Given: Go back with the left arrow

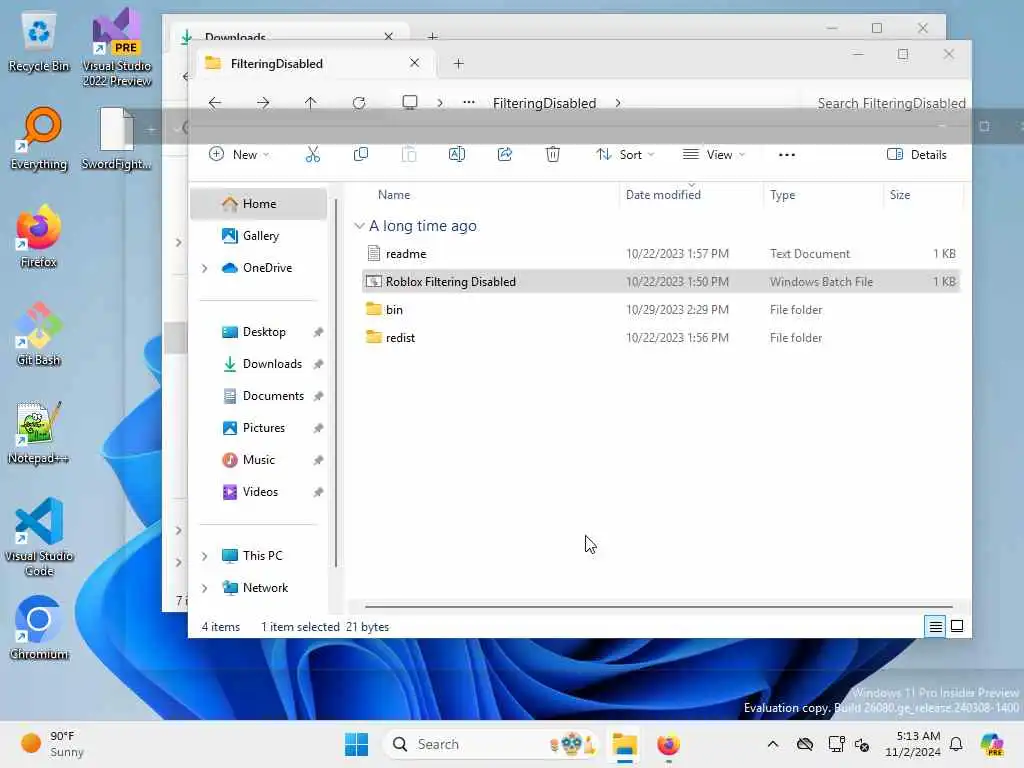Looking at the screenshot, I should point(215,103).
